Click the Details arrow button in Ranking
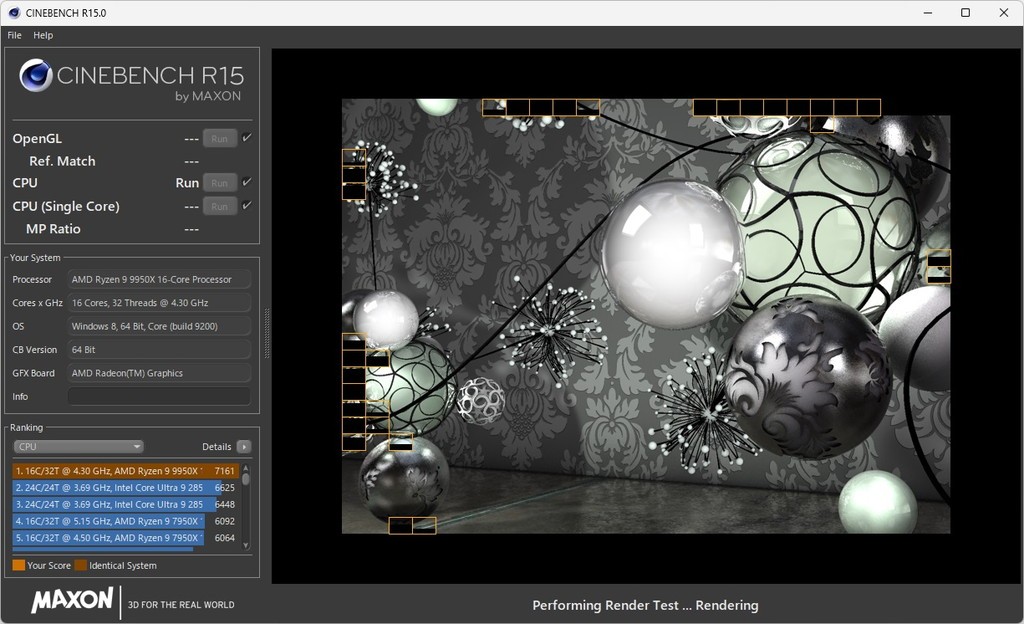Viewport: 1024px width, 624px height. point(244,447)
